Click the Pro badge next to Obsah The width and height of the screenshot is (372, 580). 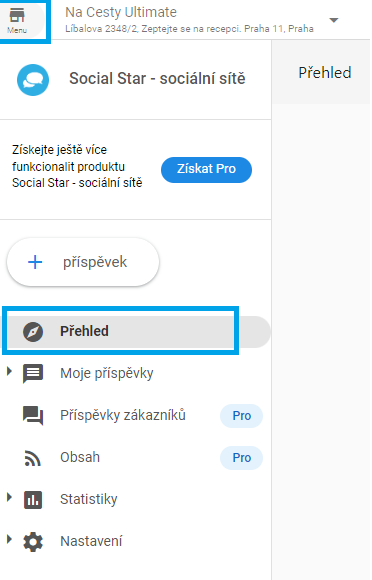tap(241, 458)
